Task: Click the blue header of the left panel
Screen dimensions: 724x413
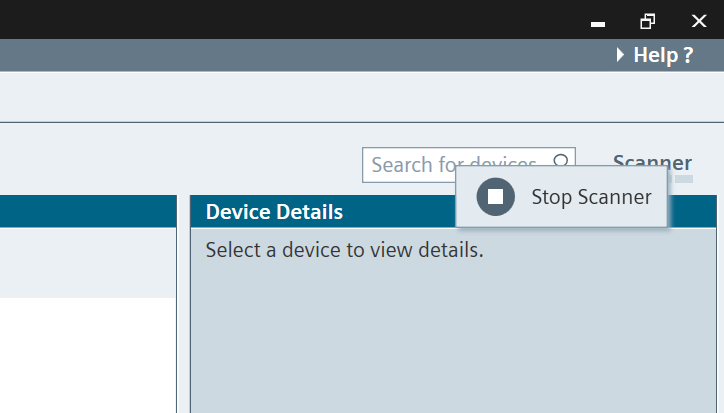Action: click(x=88, y=211)
